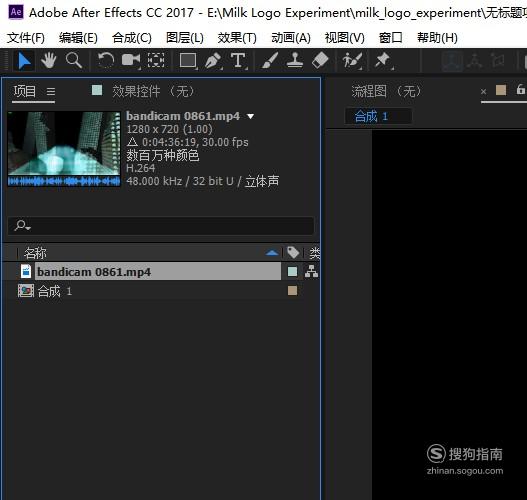Select the Rotation tool
The width and height of the screenshot is (527, 500).
(106, 61)
